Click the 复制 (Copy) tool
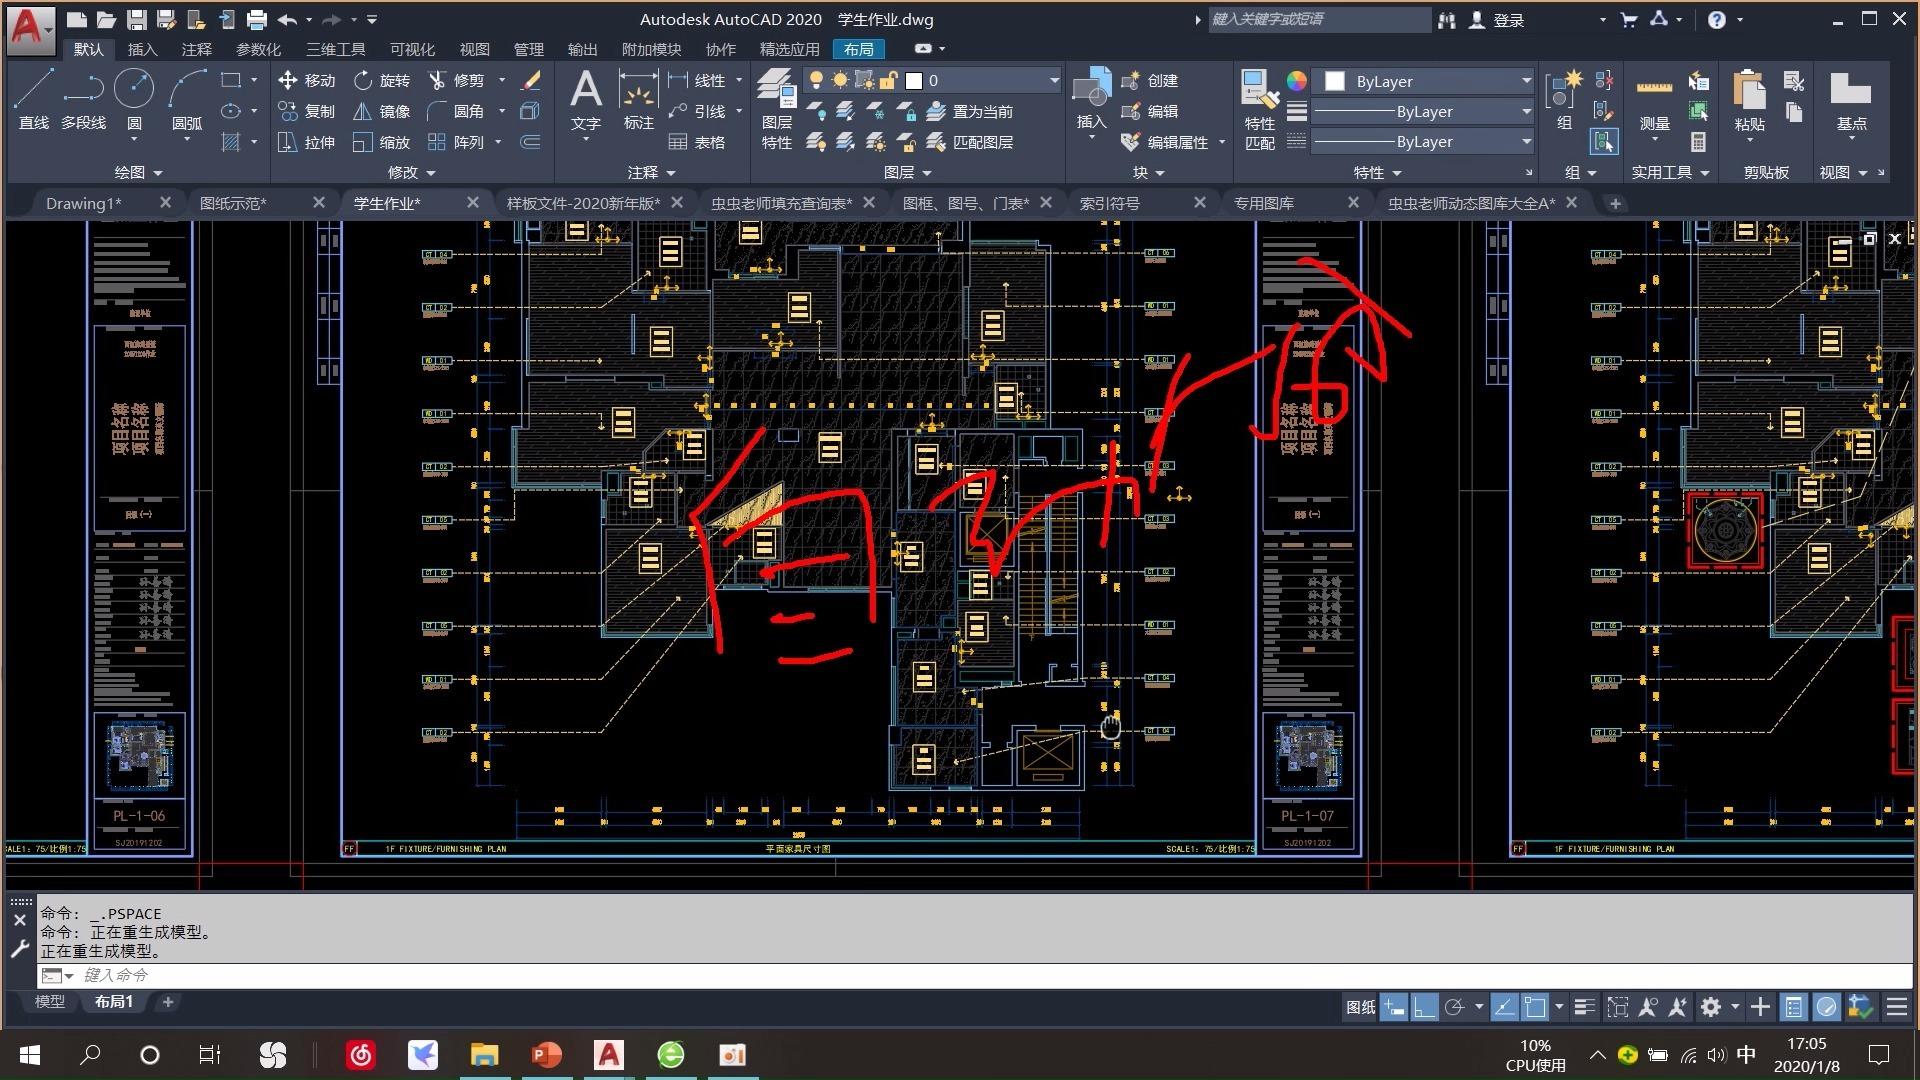The width and height of the screenshot is (1920, 1080). coord(307,111)
